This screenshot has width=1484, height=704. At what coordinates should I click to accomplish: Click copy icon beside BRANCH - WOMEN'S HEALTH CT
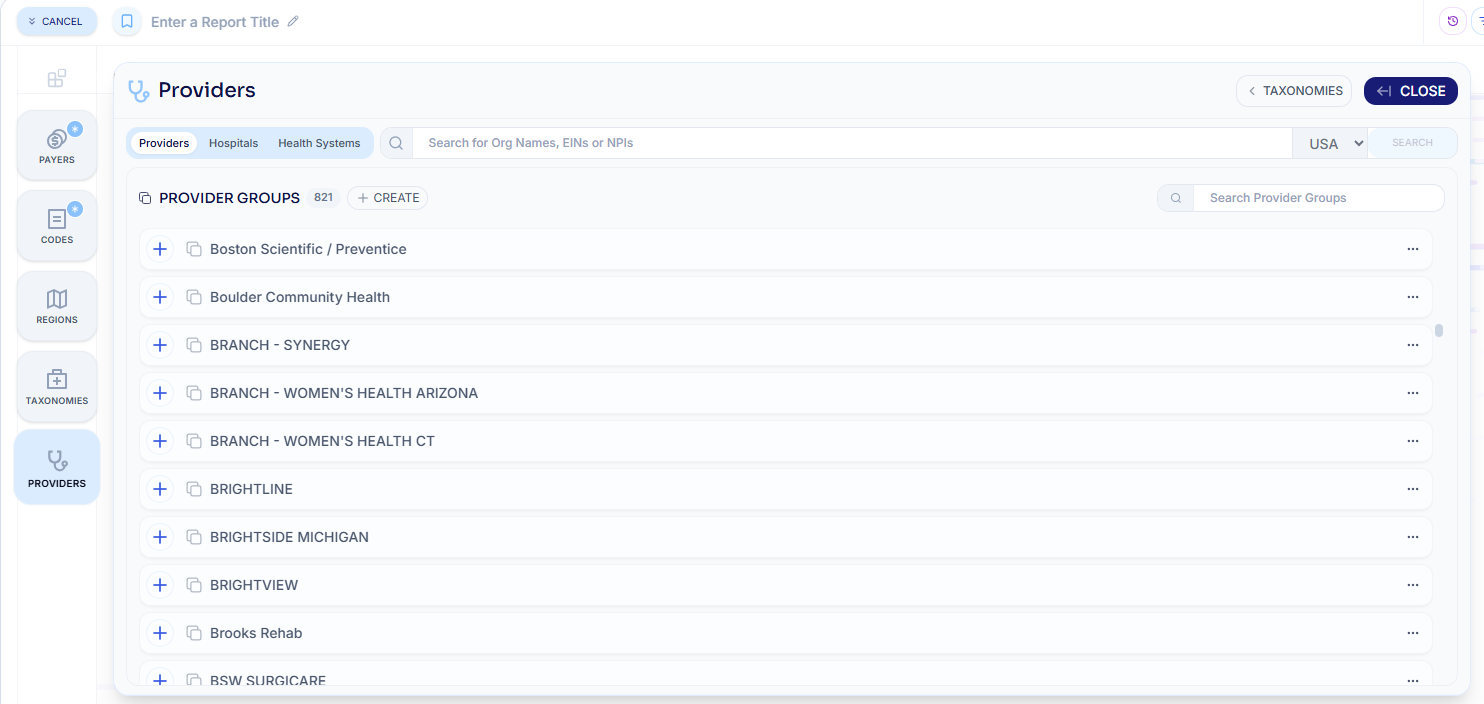coord(194,441)
